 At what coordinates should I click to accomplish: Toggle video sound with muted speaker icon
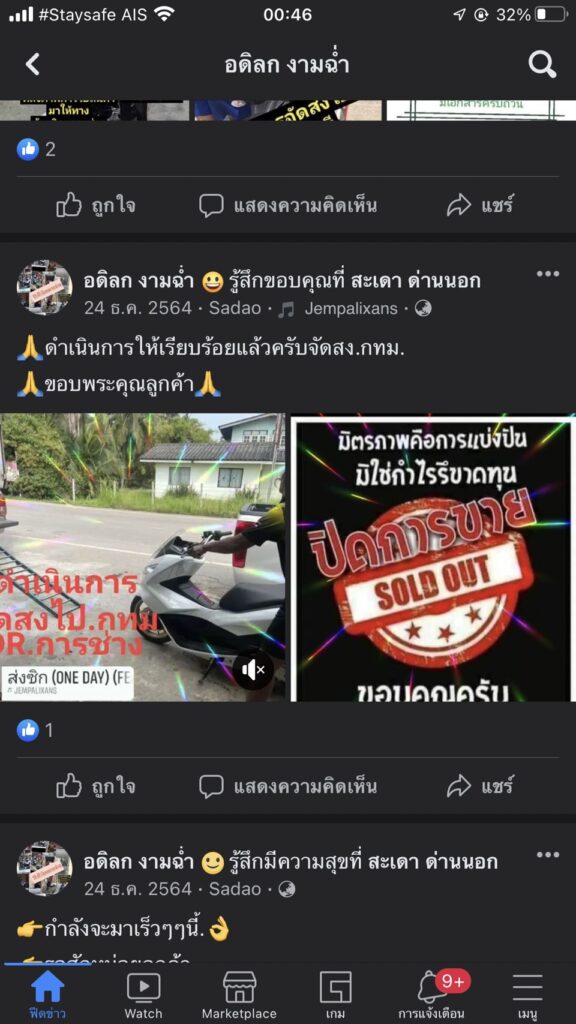[x=253, y=669]
